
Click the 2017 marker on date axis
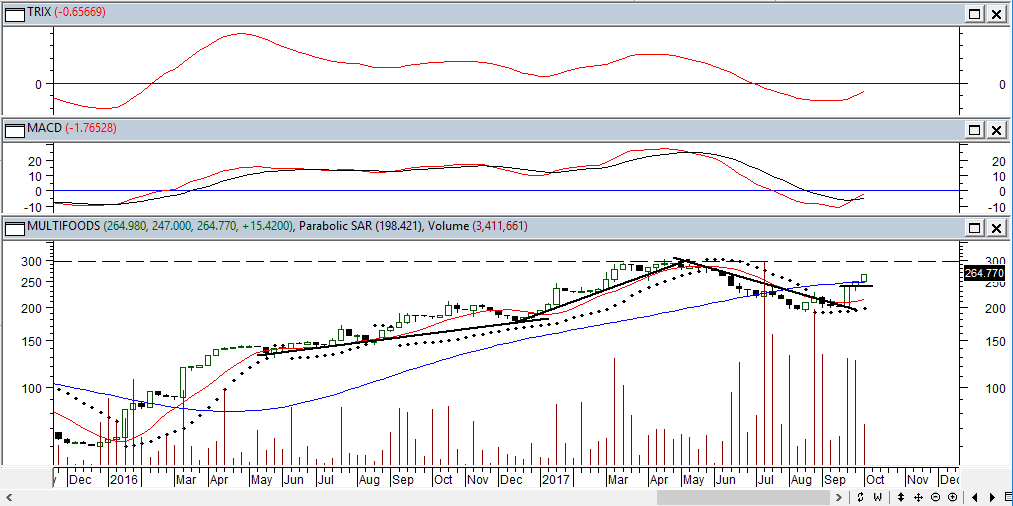(x=556, y=480)
